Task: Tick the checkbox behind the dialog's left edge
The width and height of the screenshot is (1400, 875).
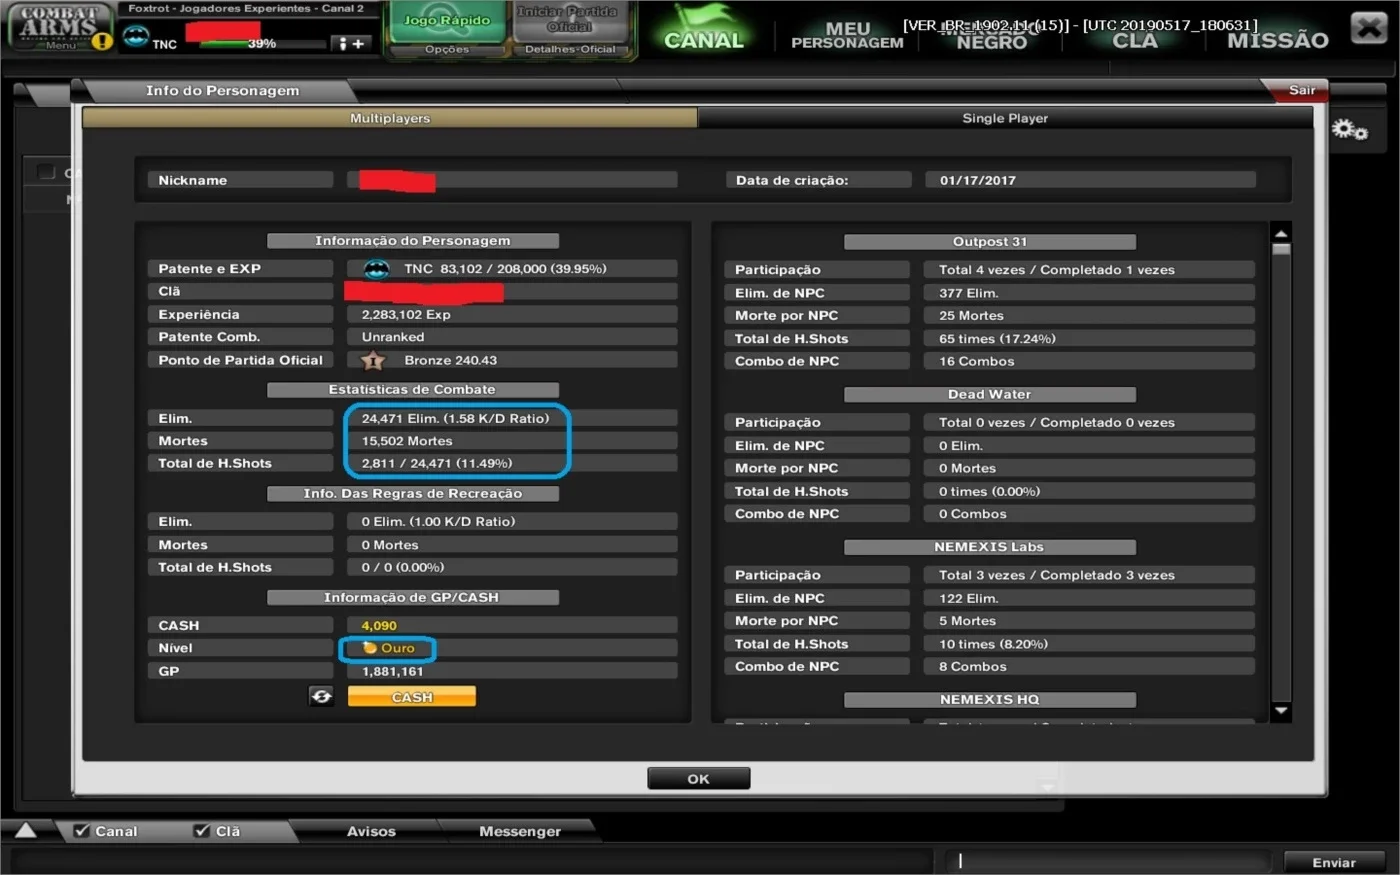Action: [46, 172]
